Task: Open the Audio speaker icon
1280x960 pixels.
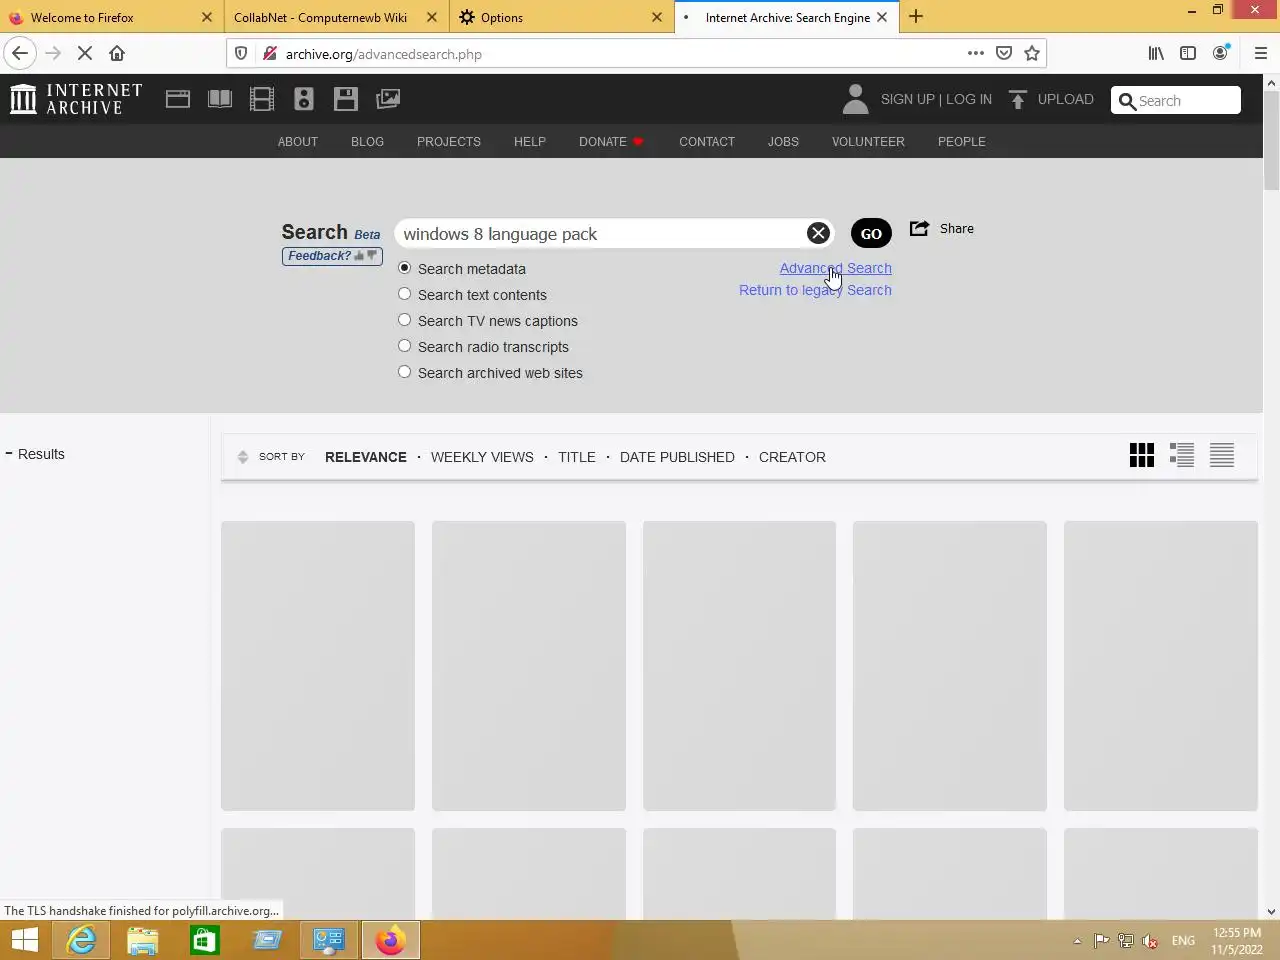Action: [x=304, y=99]
